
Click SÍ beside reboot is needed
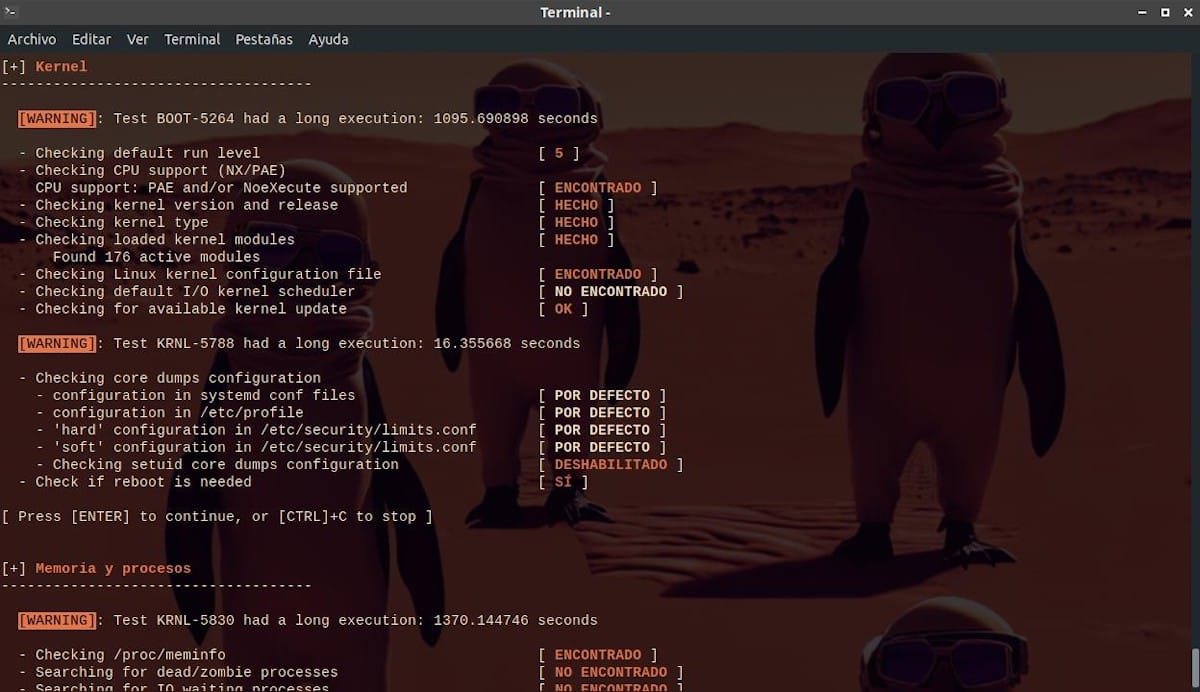tap(564, 482)
